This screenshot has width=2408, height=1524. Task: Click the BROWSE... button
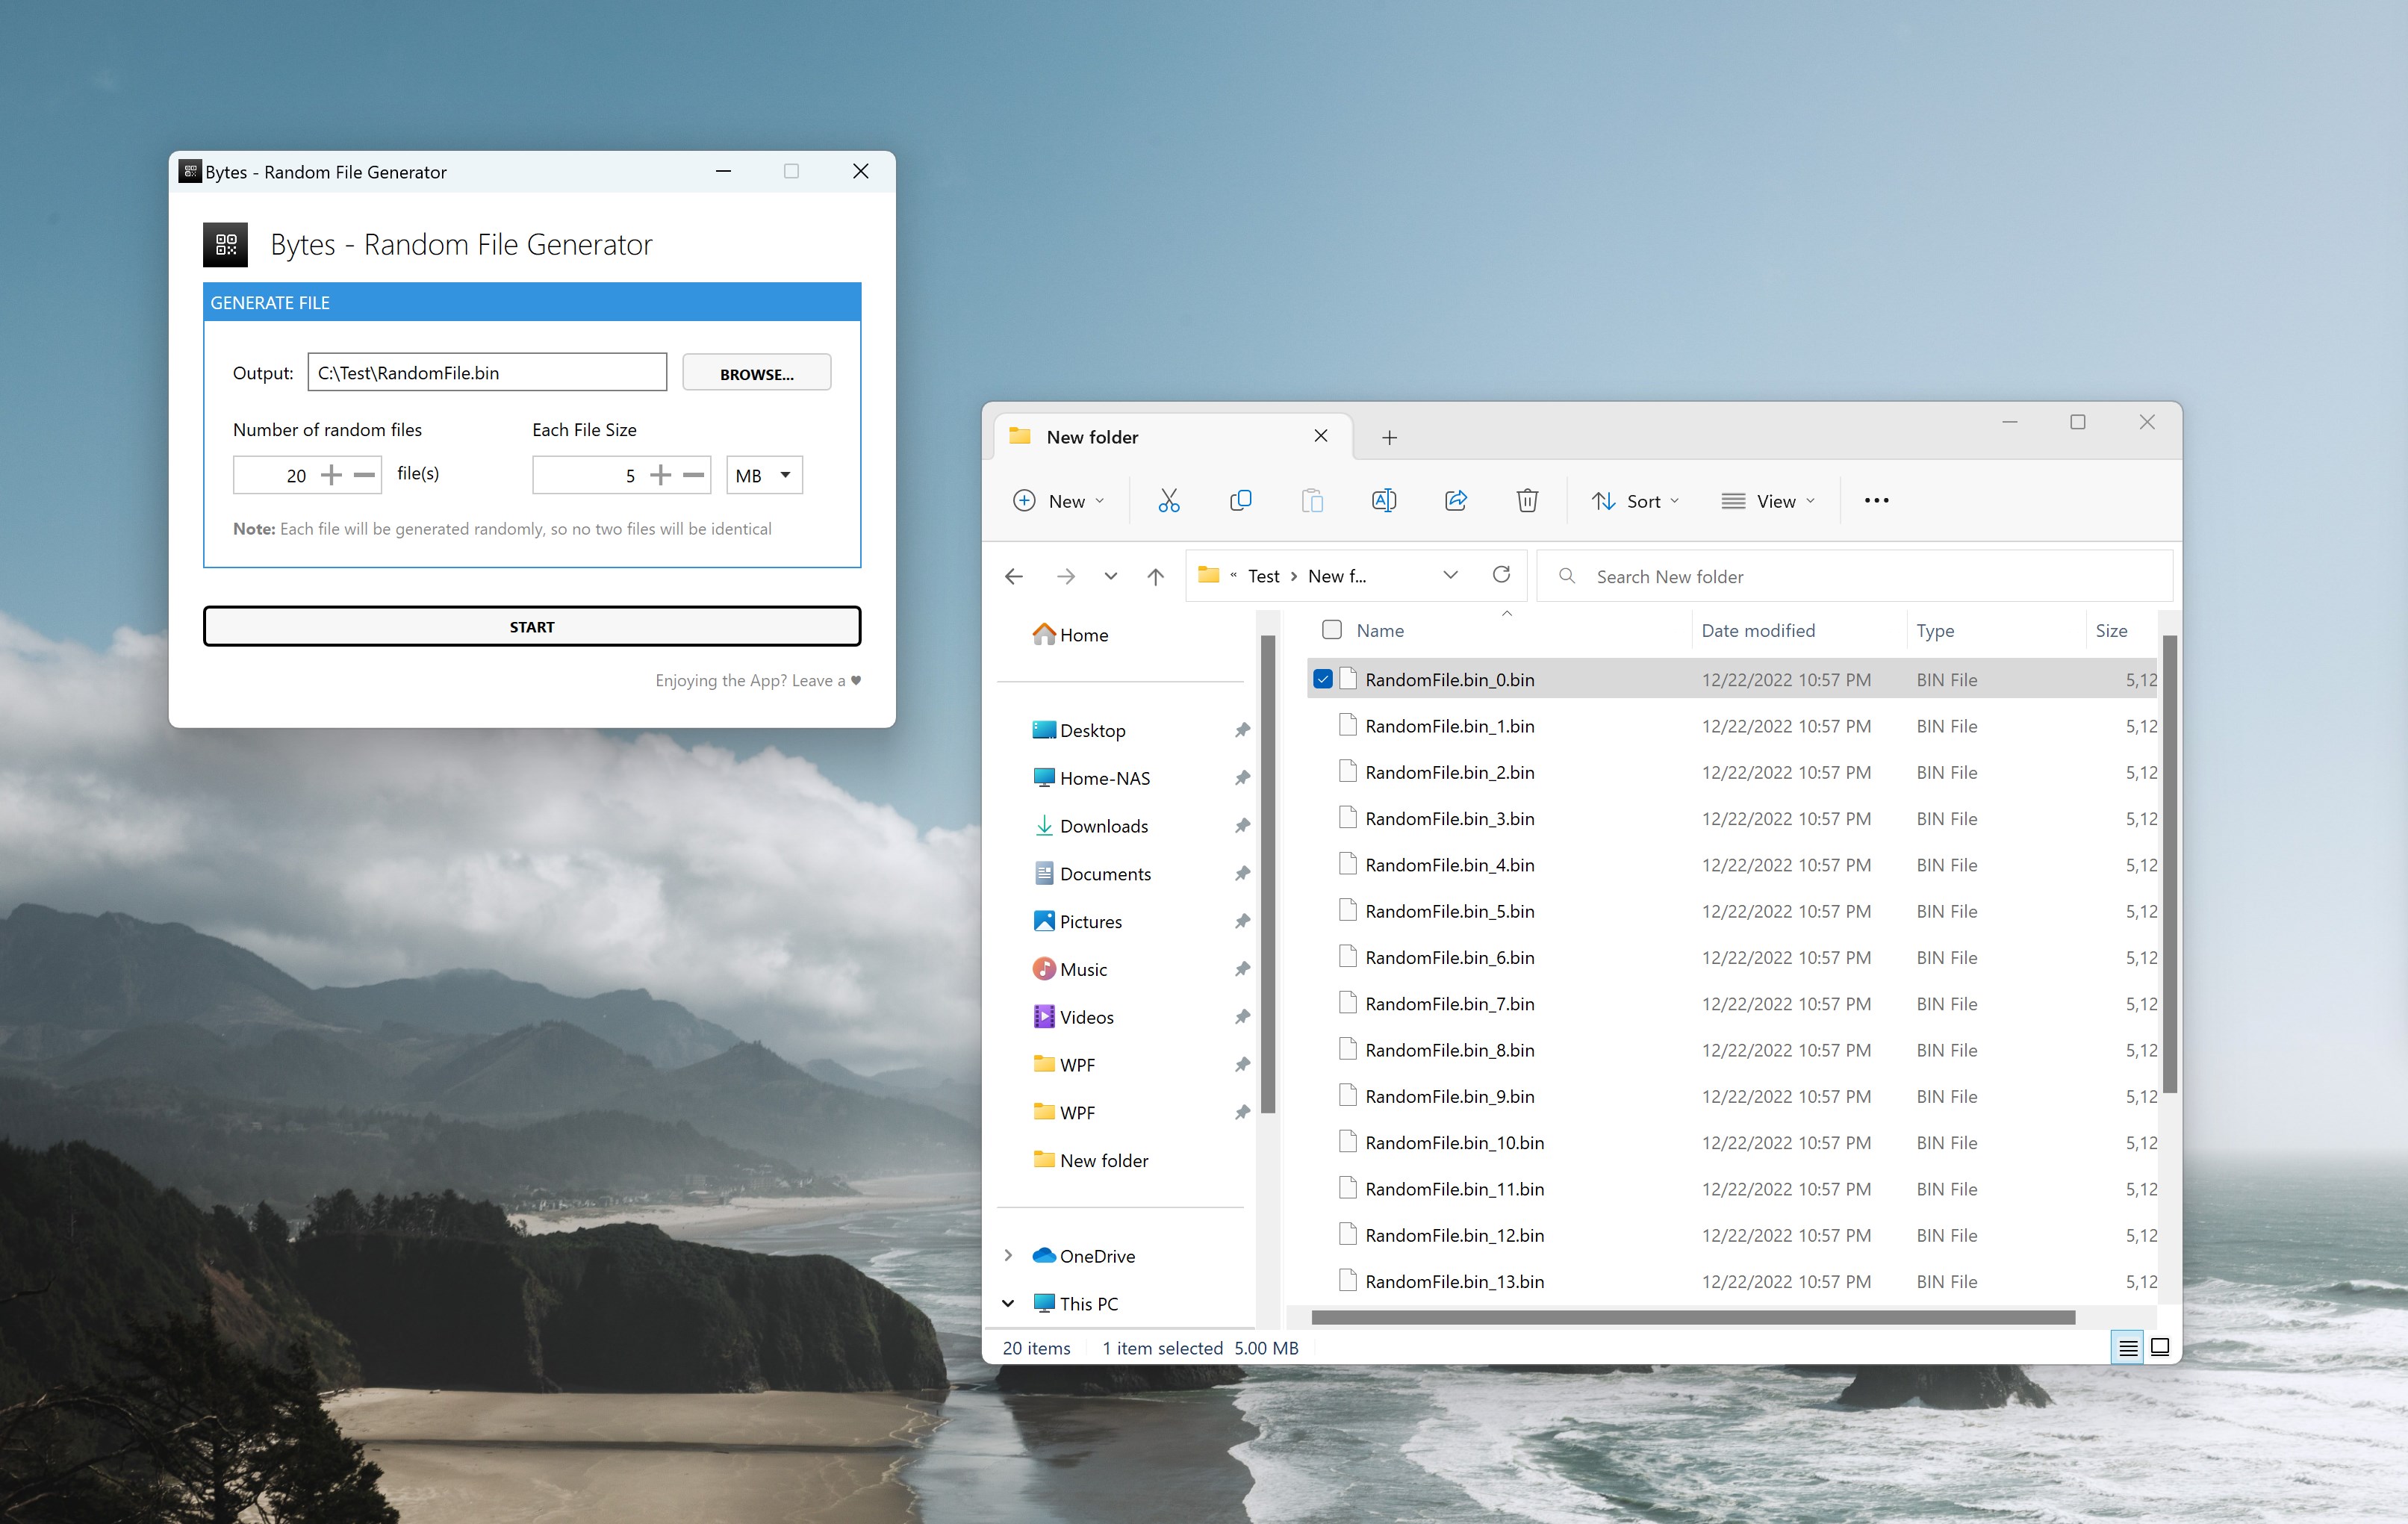coord(756,374)
